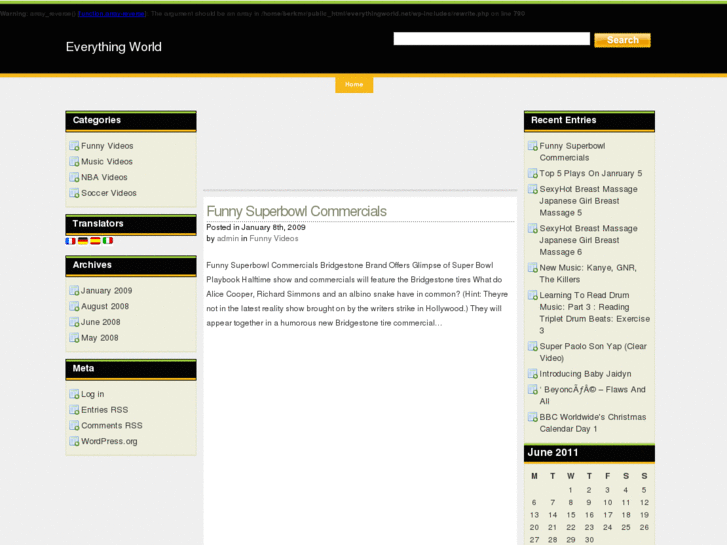Click icon beside New Music: Kanye entry
The width and height of the screenshot is (727, 545).
coord(533,268)
